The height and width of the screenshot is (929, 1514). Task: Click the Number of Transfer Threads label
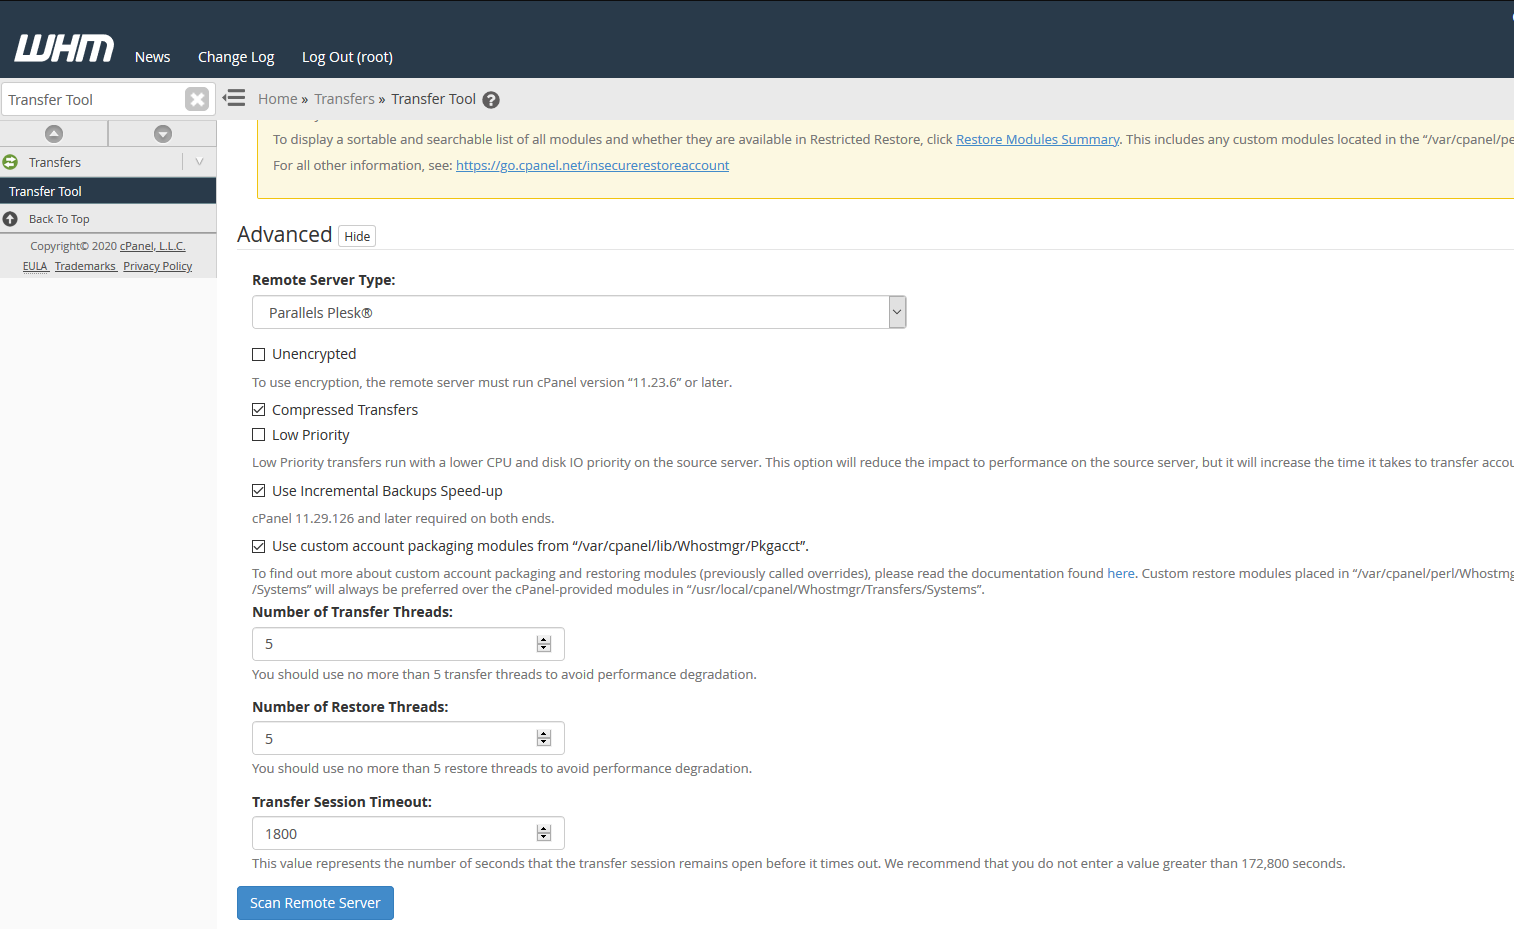click(352, 612)
